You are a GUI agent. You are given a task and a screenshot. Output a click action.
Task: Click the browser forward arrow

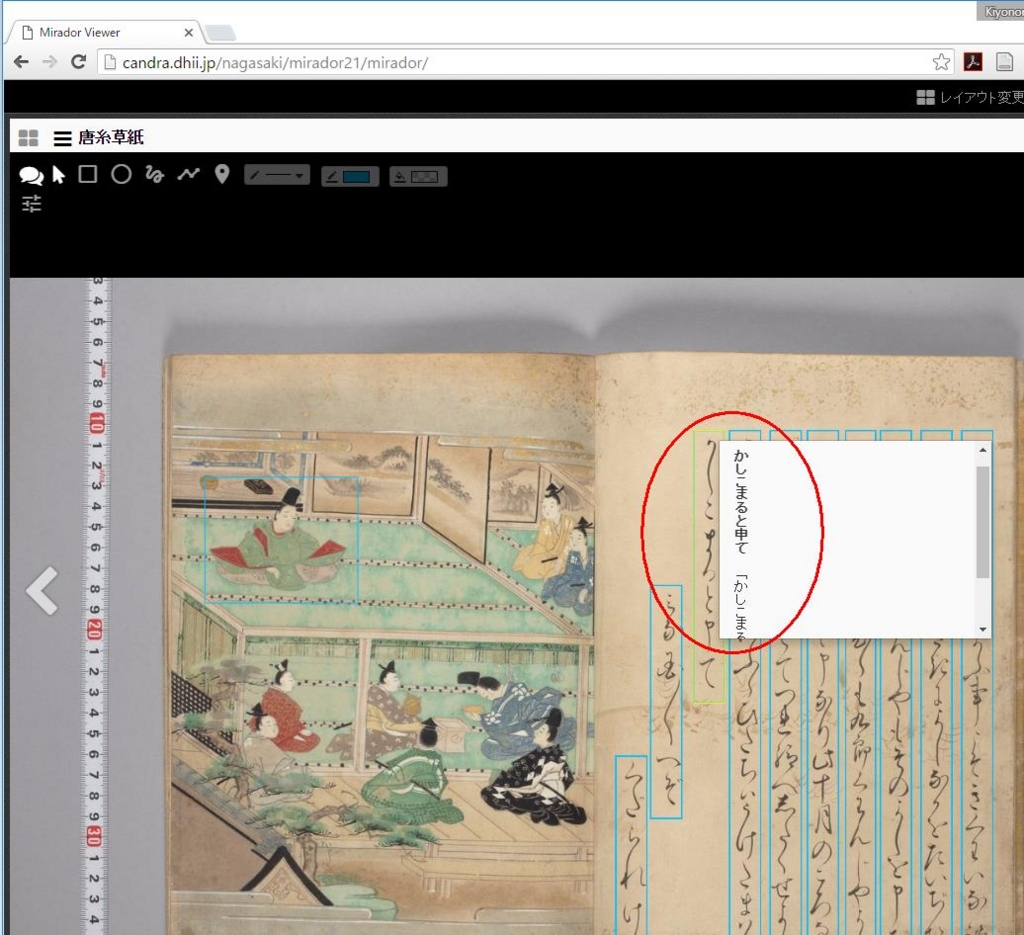point(50,62)
